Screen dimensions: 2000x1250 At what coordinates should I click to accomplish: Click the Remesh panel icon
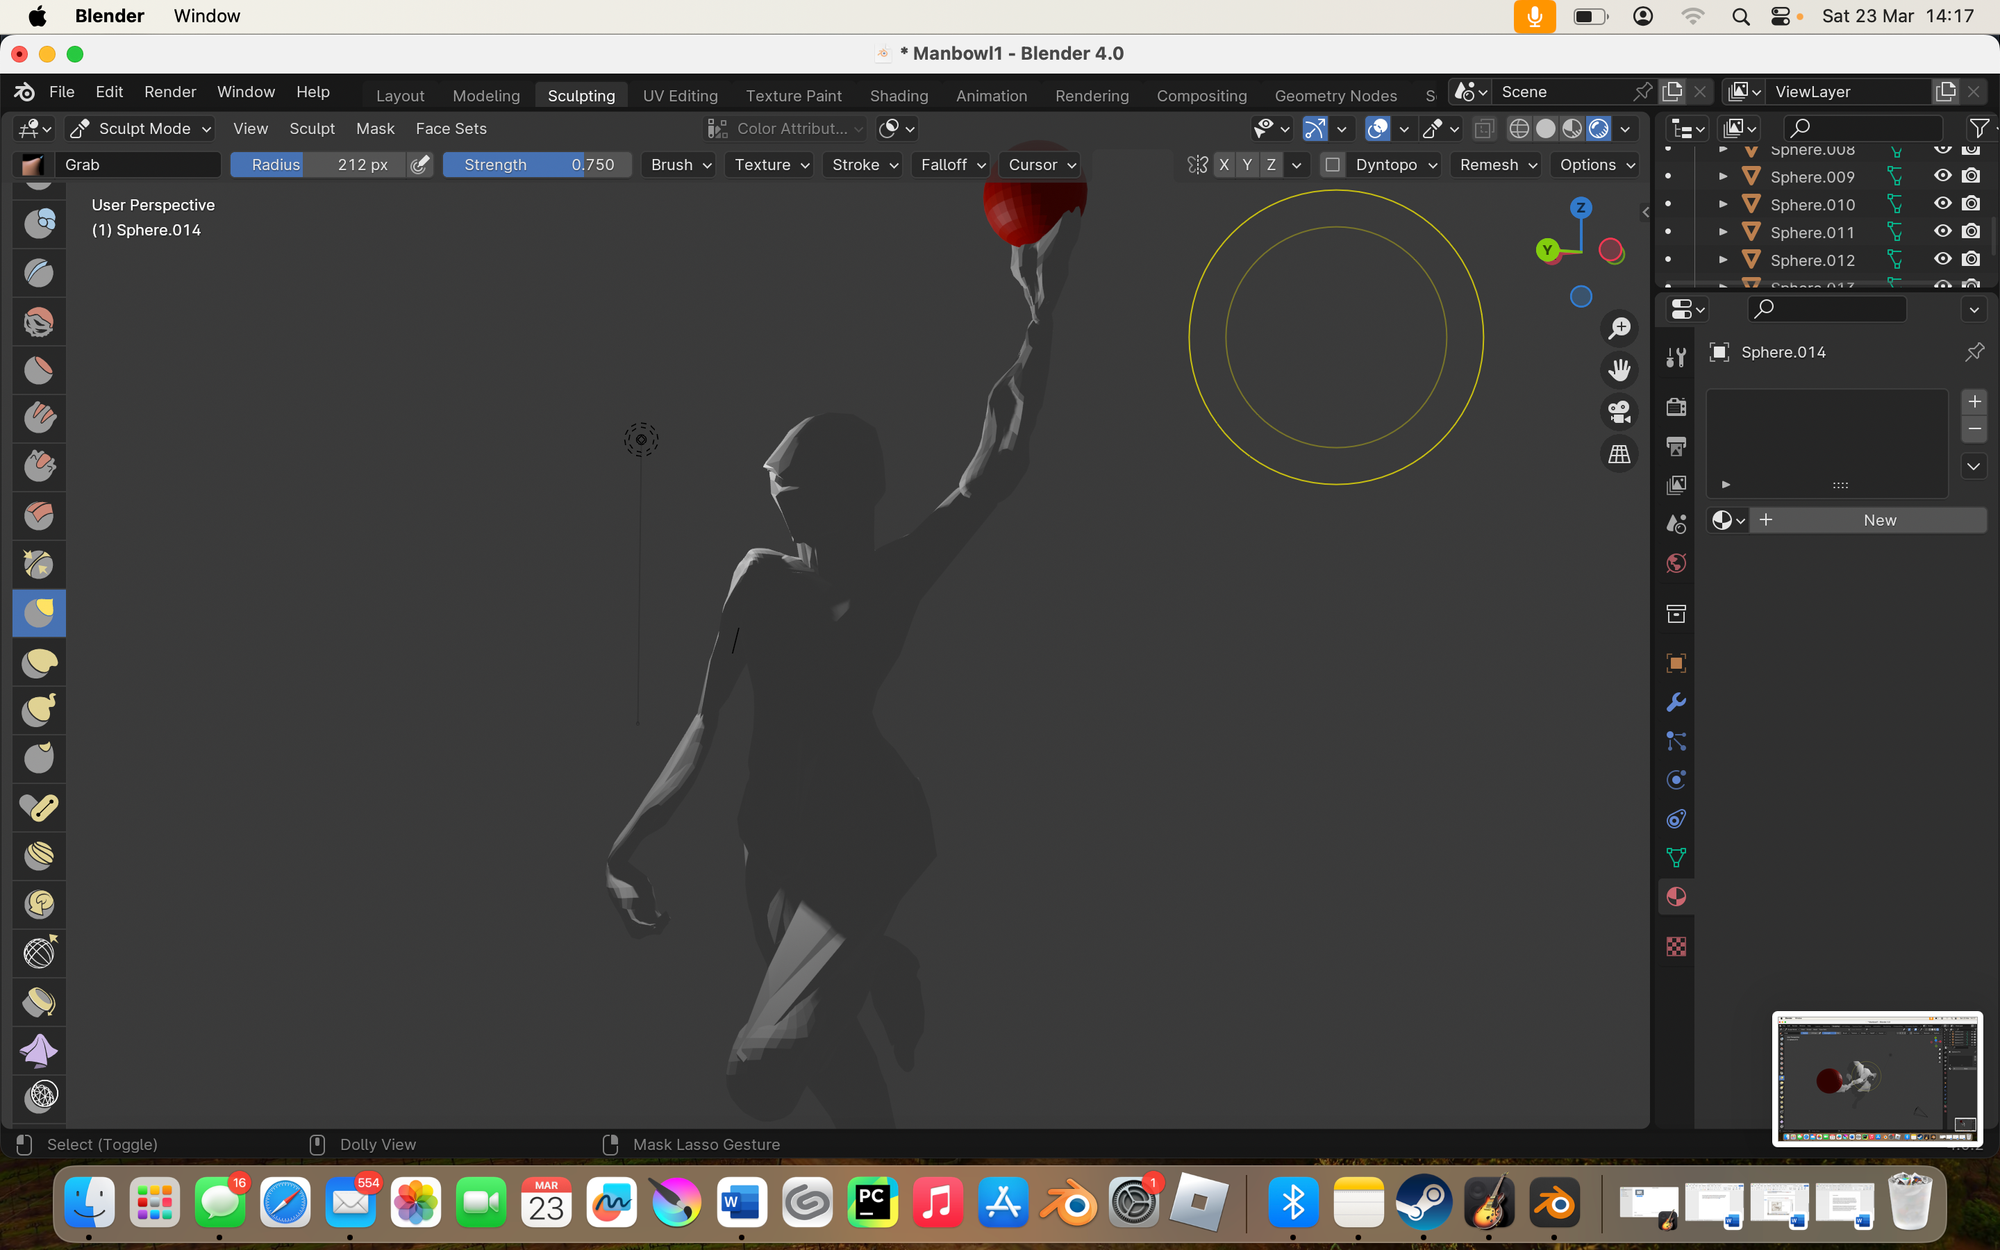click(x=1497, y=164)
